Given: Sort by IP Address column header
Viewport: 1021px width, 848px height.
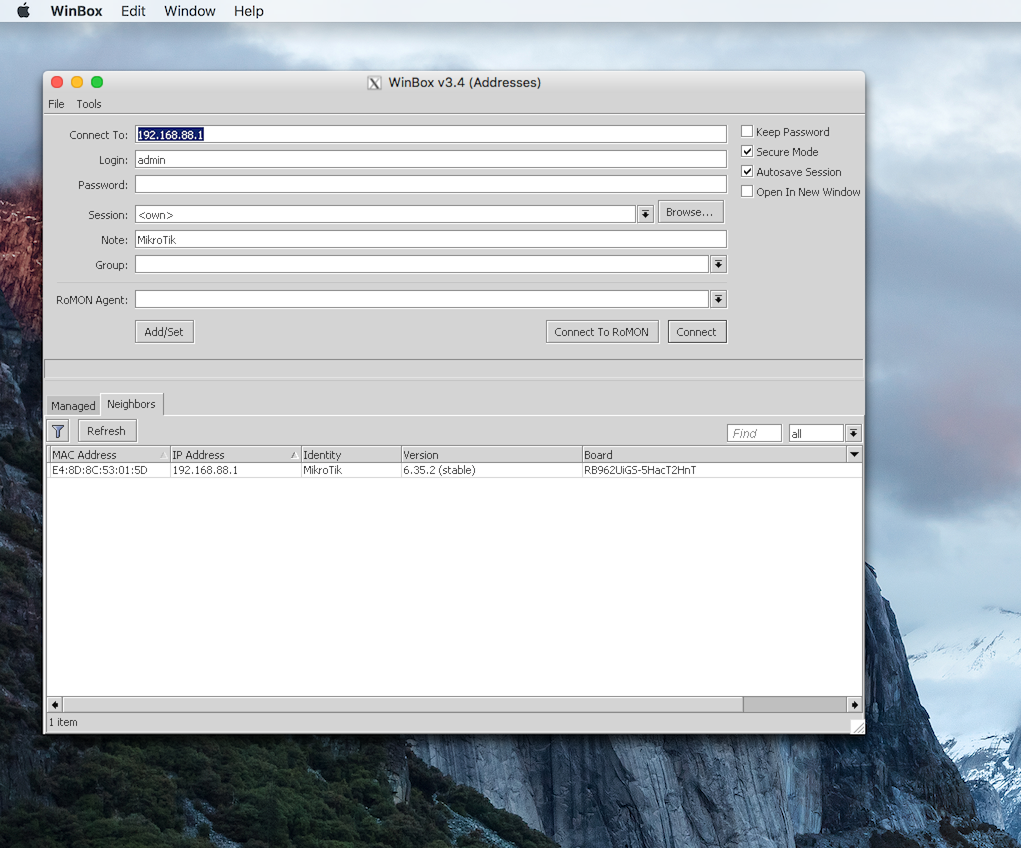Looking at the screenshot, I should tap(236, 455).
